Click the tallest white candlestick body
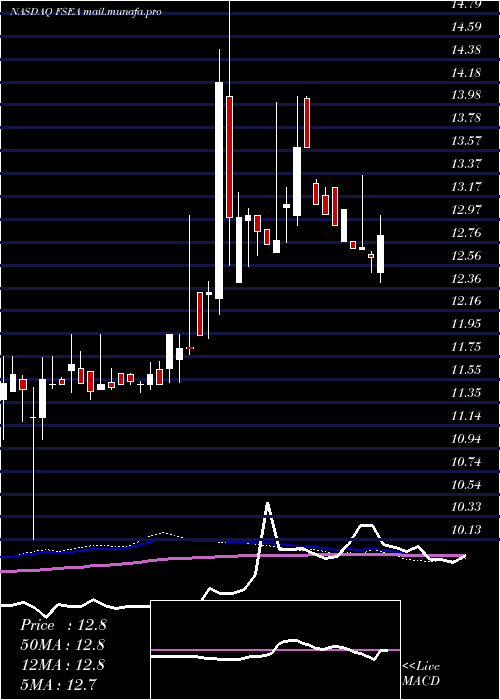Screen dimensions: 500x700 (x=219, y=191)
